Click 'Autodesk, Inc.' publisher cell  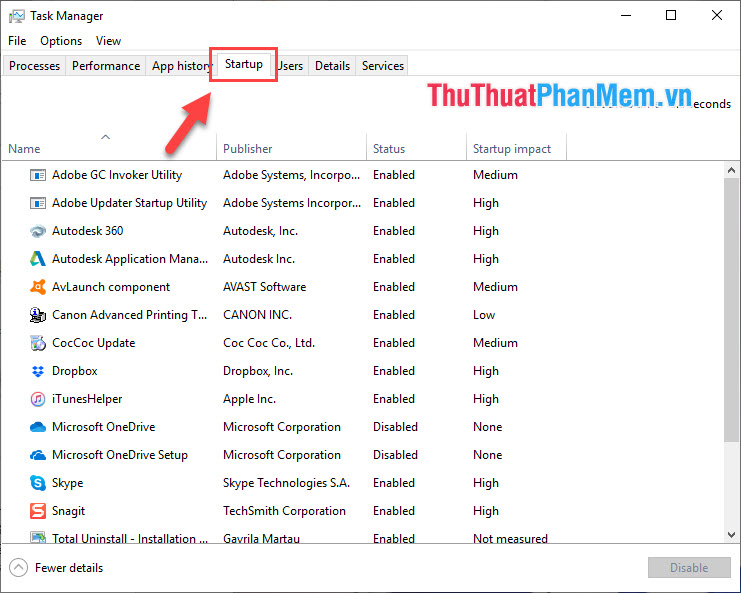click(x=260, y=231)
